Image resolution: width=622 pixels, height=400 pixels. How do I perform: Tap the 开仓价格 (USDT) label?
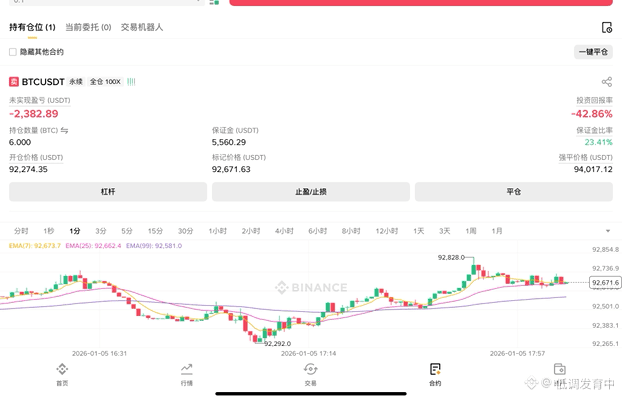point(36,158)
